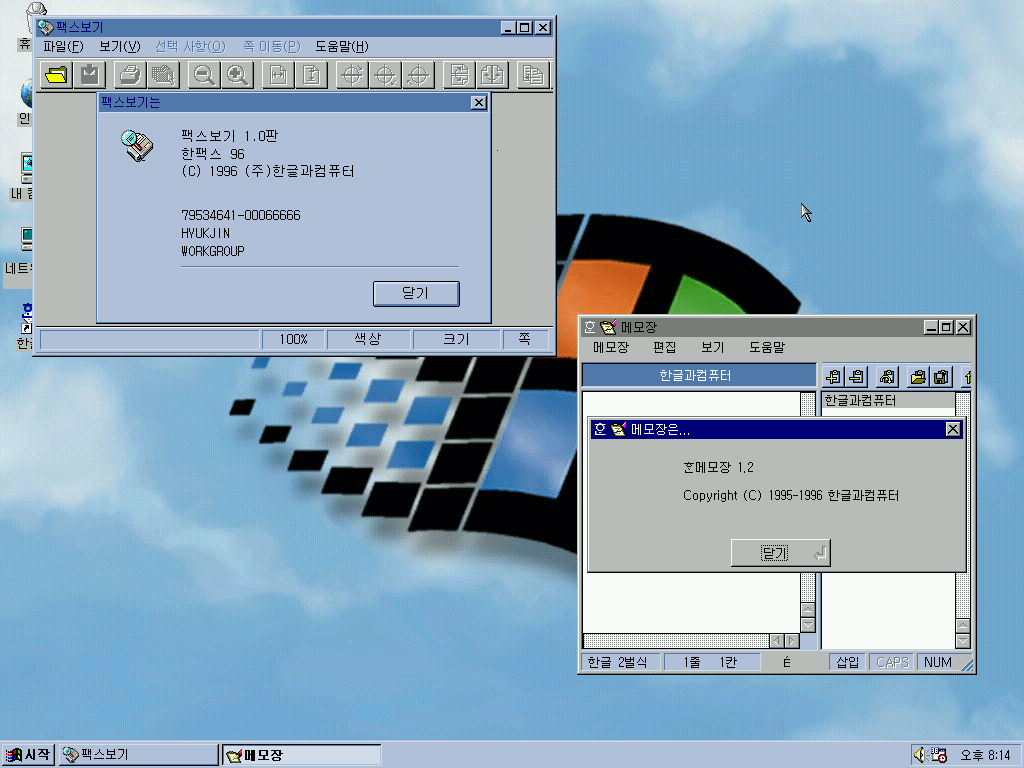Click the save icon in 팩스보기 toolbar

click(89, 75)
